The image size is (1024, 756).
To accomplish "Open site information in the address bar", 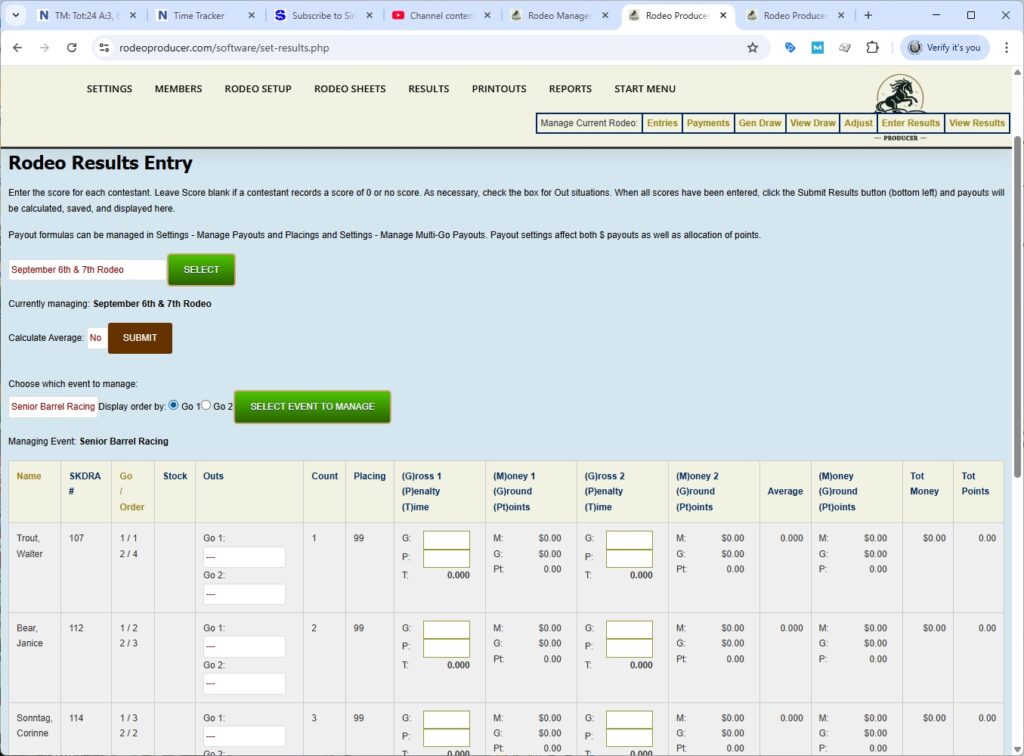I will (x=106, y=47).
